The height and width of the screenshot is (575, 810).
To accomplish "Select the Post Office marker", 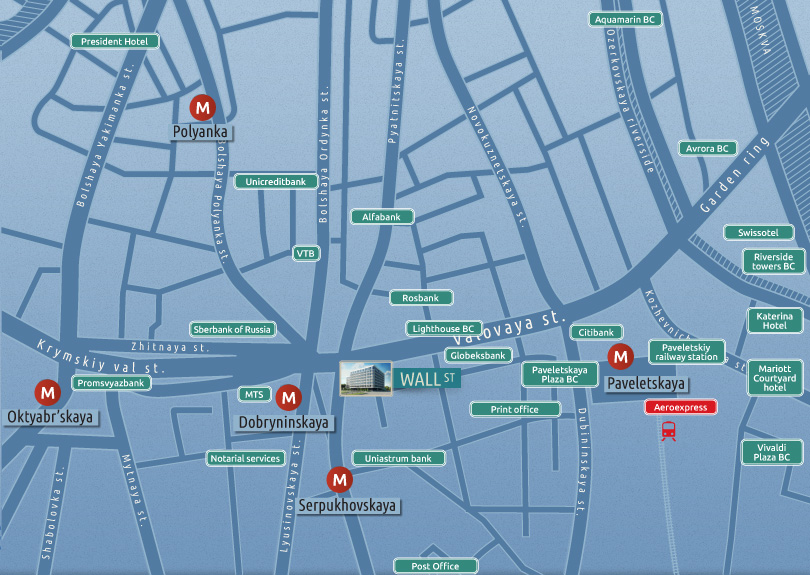I will tap(435, 566).
